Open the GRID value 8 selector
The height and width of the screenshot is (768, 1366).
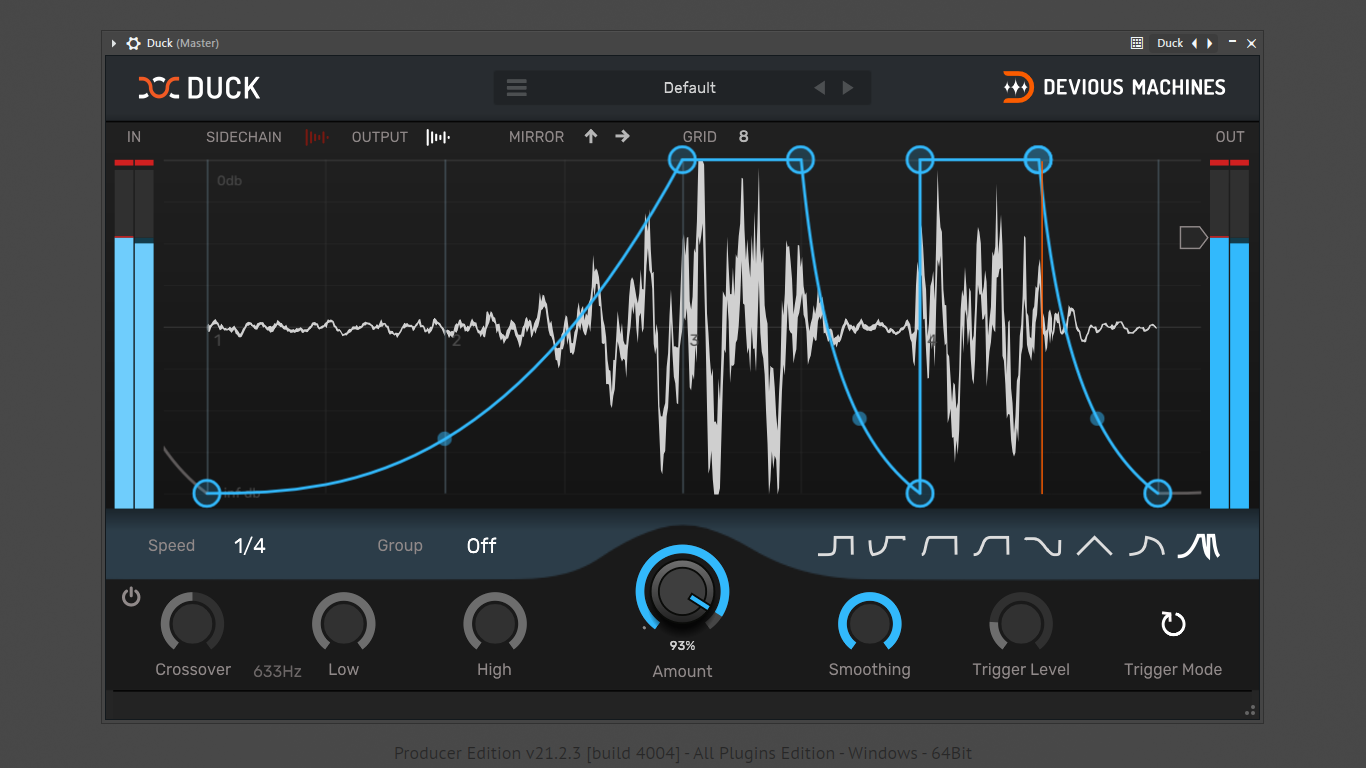tap(744, 137)
